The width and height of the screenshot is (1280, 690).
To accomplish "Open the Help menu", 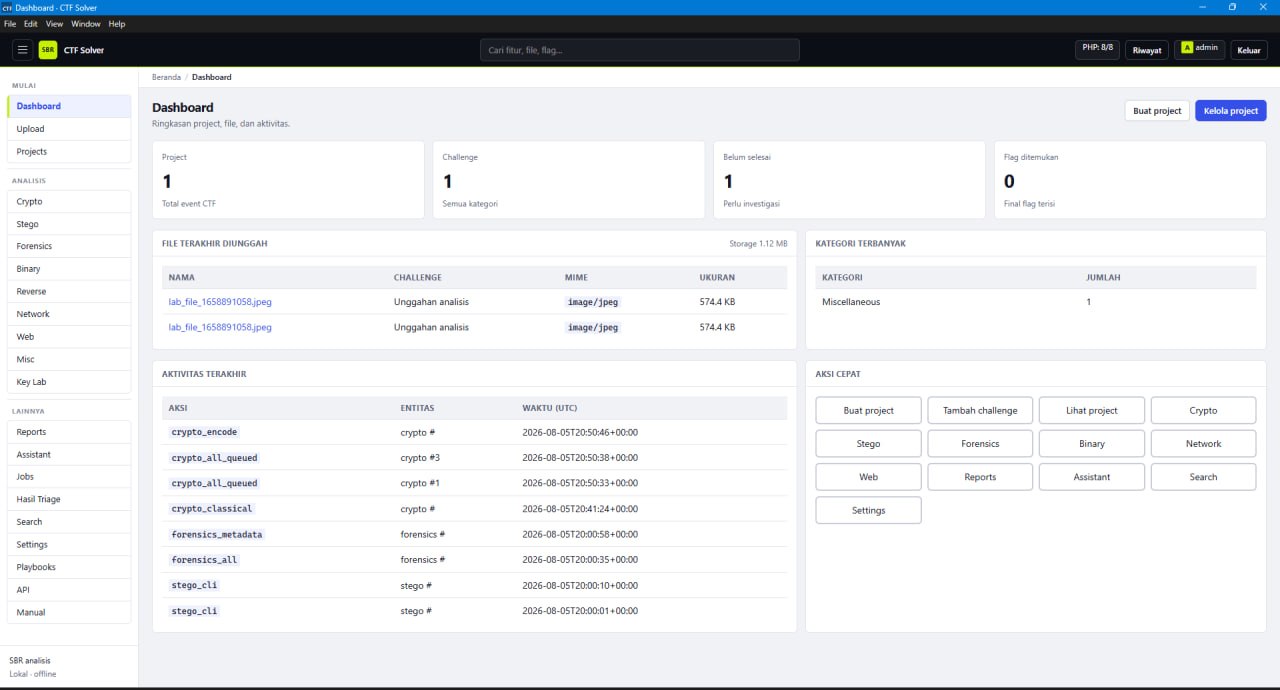I will pyautogui.click(x=117, y=23).
